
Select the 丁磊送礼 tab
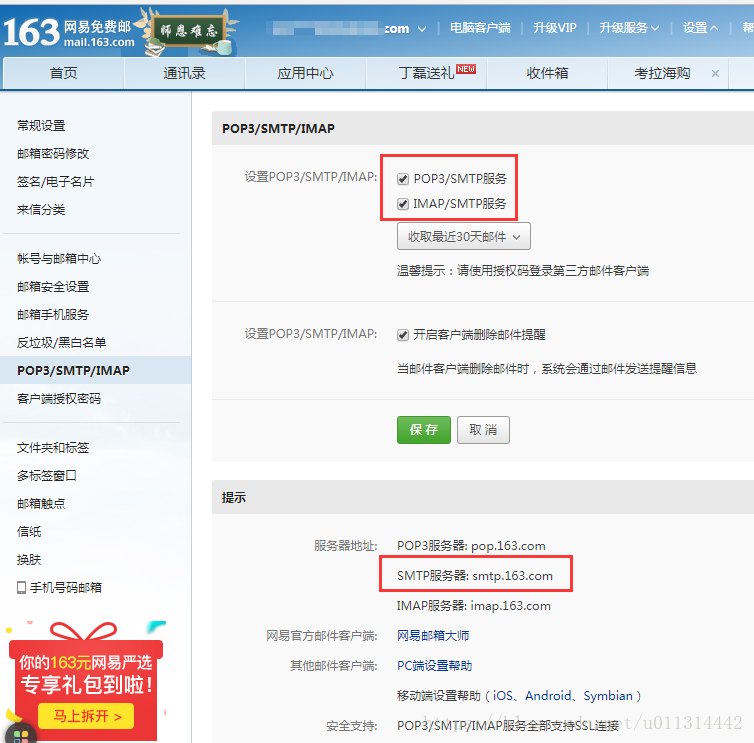[426, 73]
